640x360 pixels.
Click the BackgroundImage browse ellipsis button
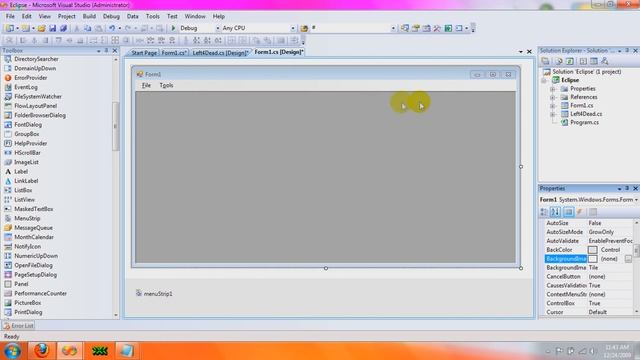click(628, 259)
